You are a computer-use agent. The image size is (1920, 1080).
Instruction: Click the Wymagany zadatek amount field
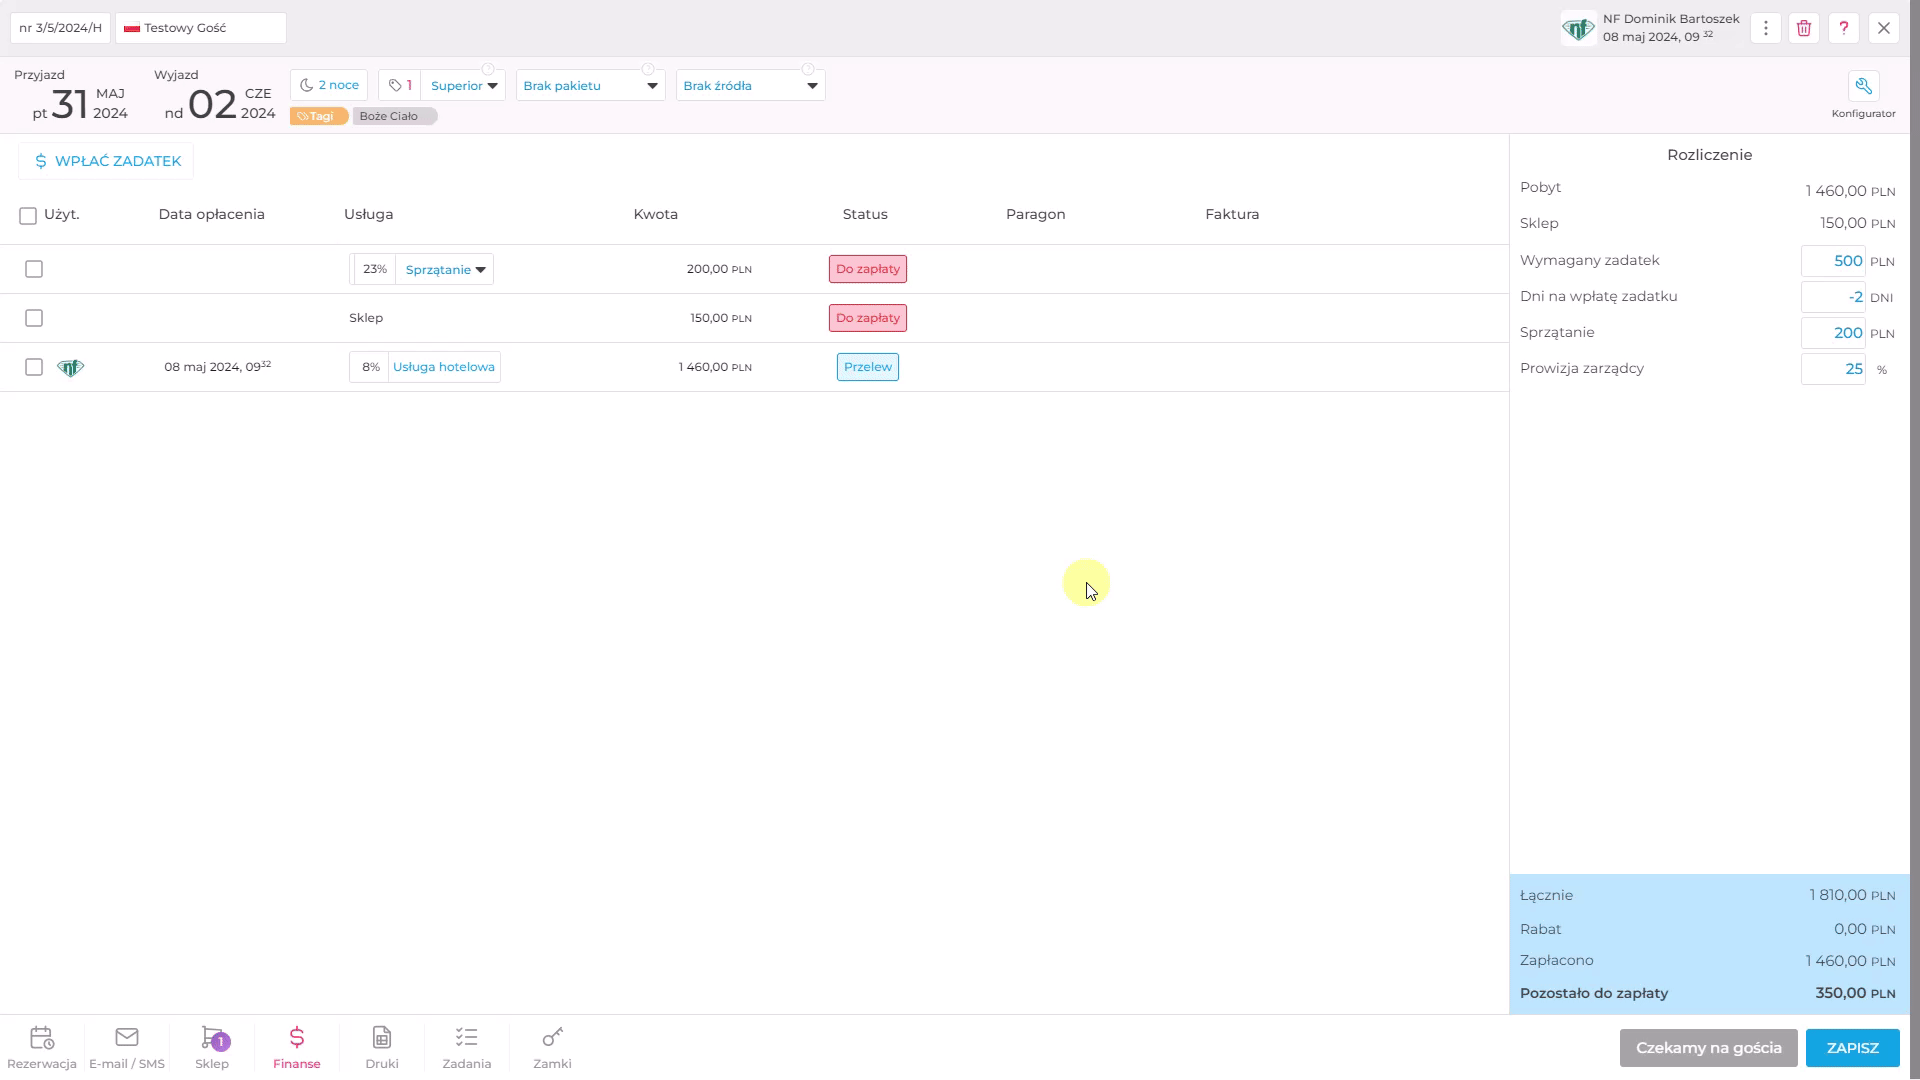click(x=1832, y=261)
